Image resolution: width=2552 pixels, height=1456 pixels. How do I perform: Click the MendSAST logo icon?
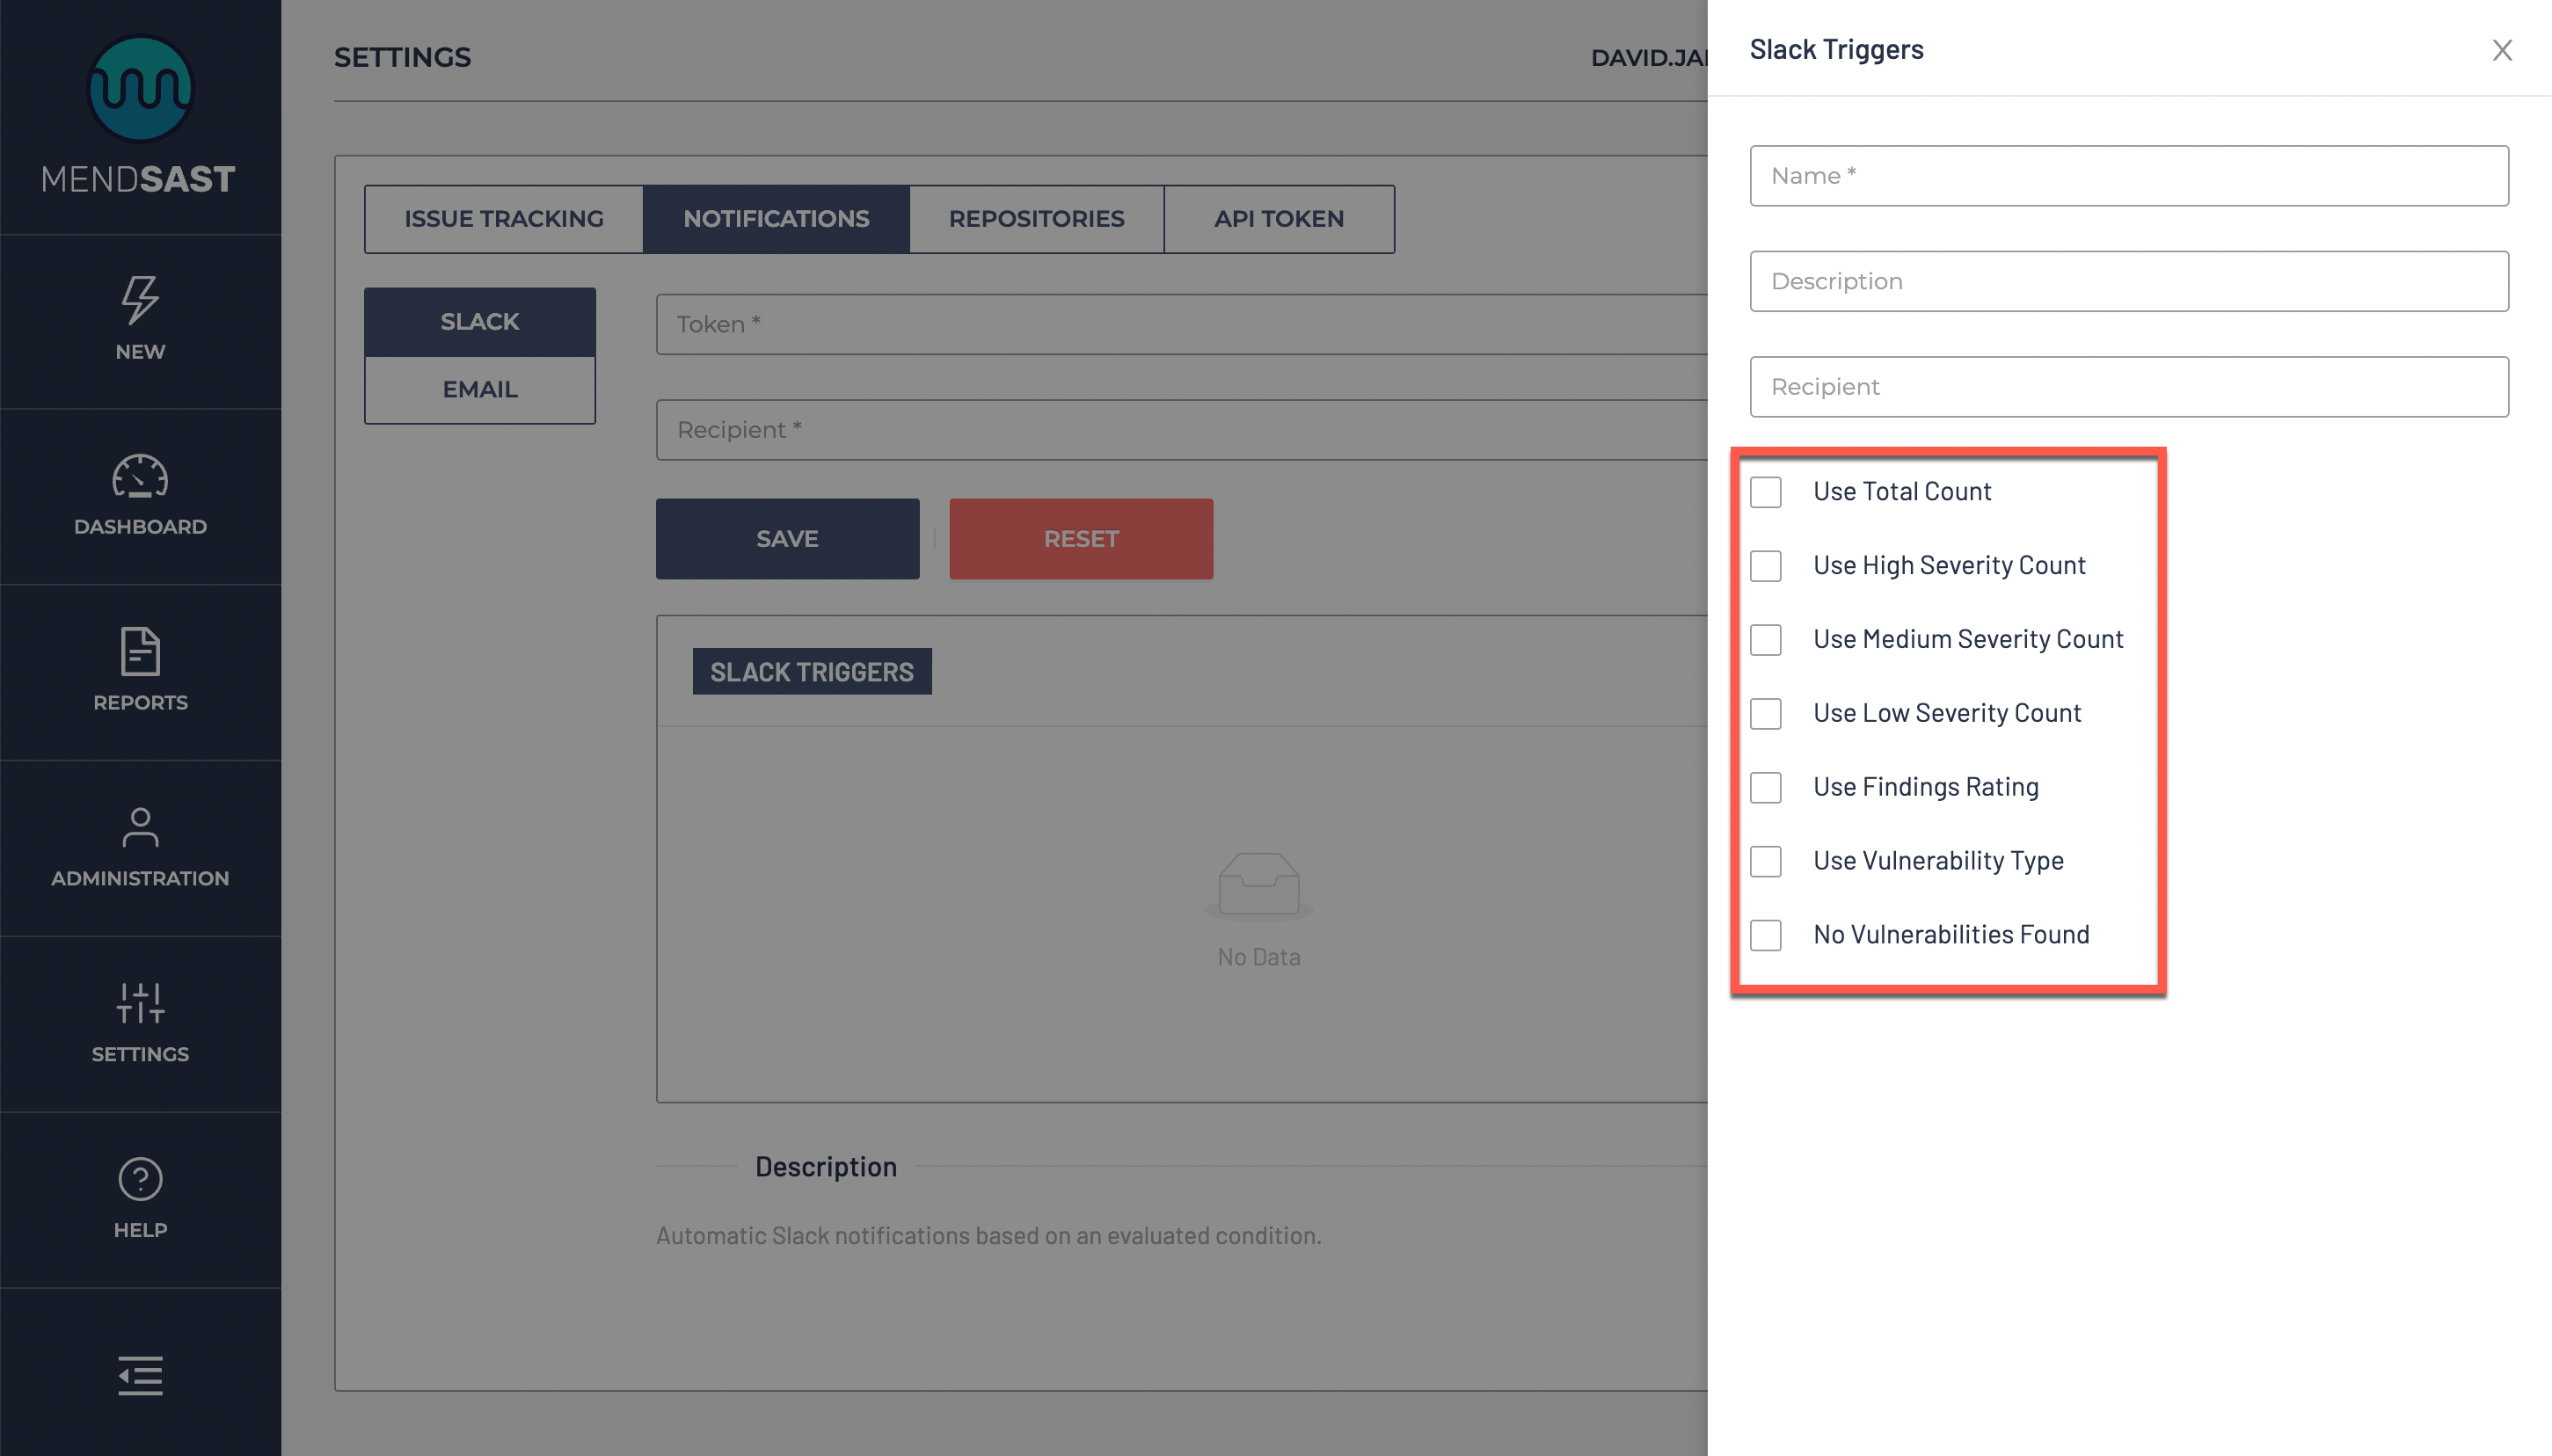point(140,88)
